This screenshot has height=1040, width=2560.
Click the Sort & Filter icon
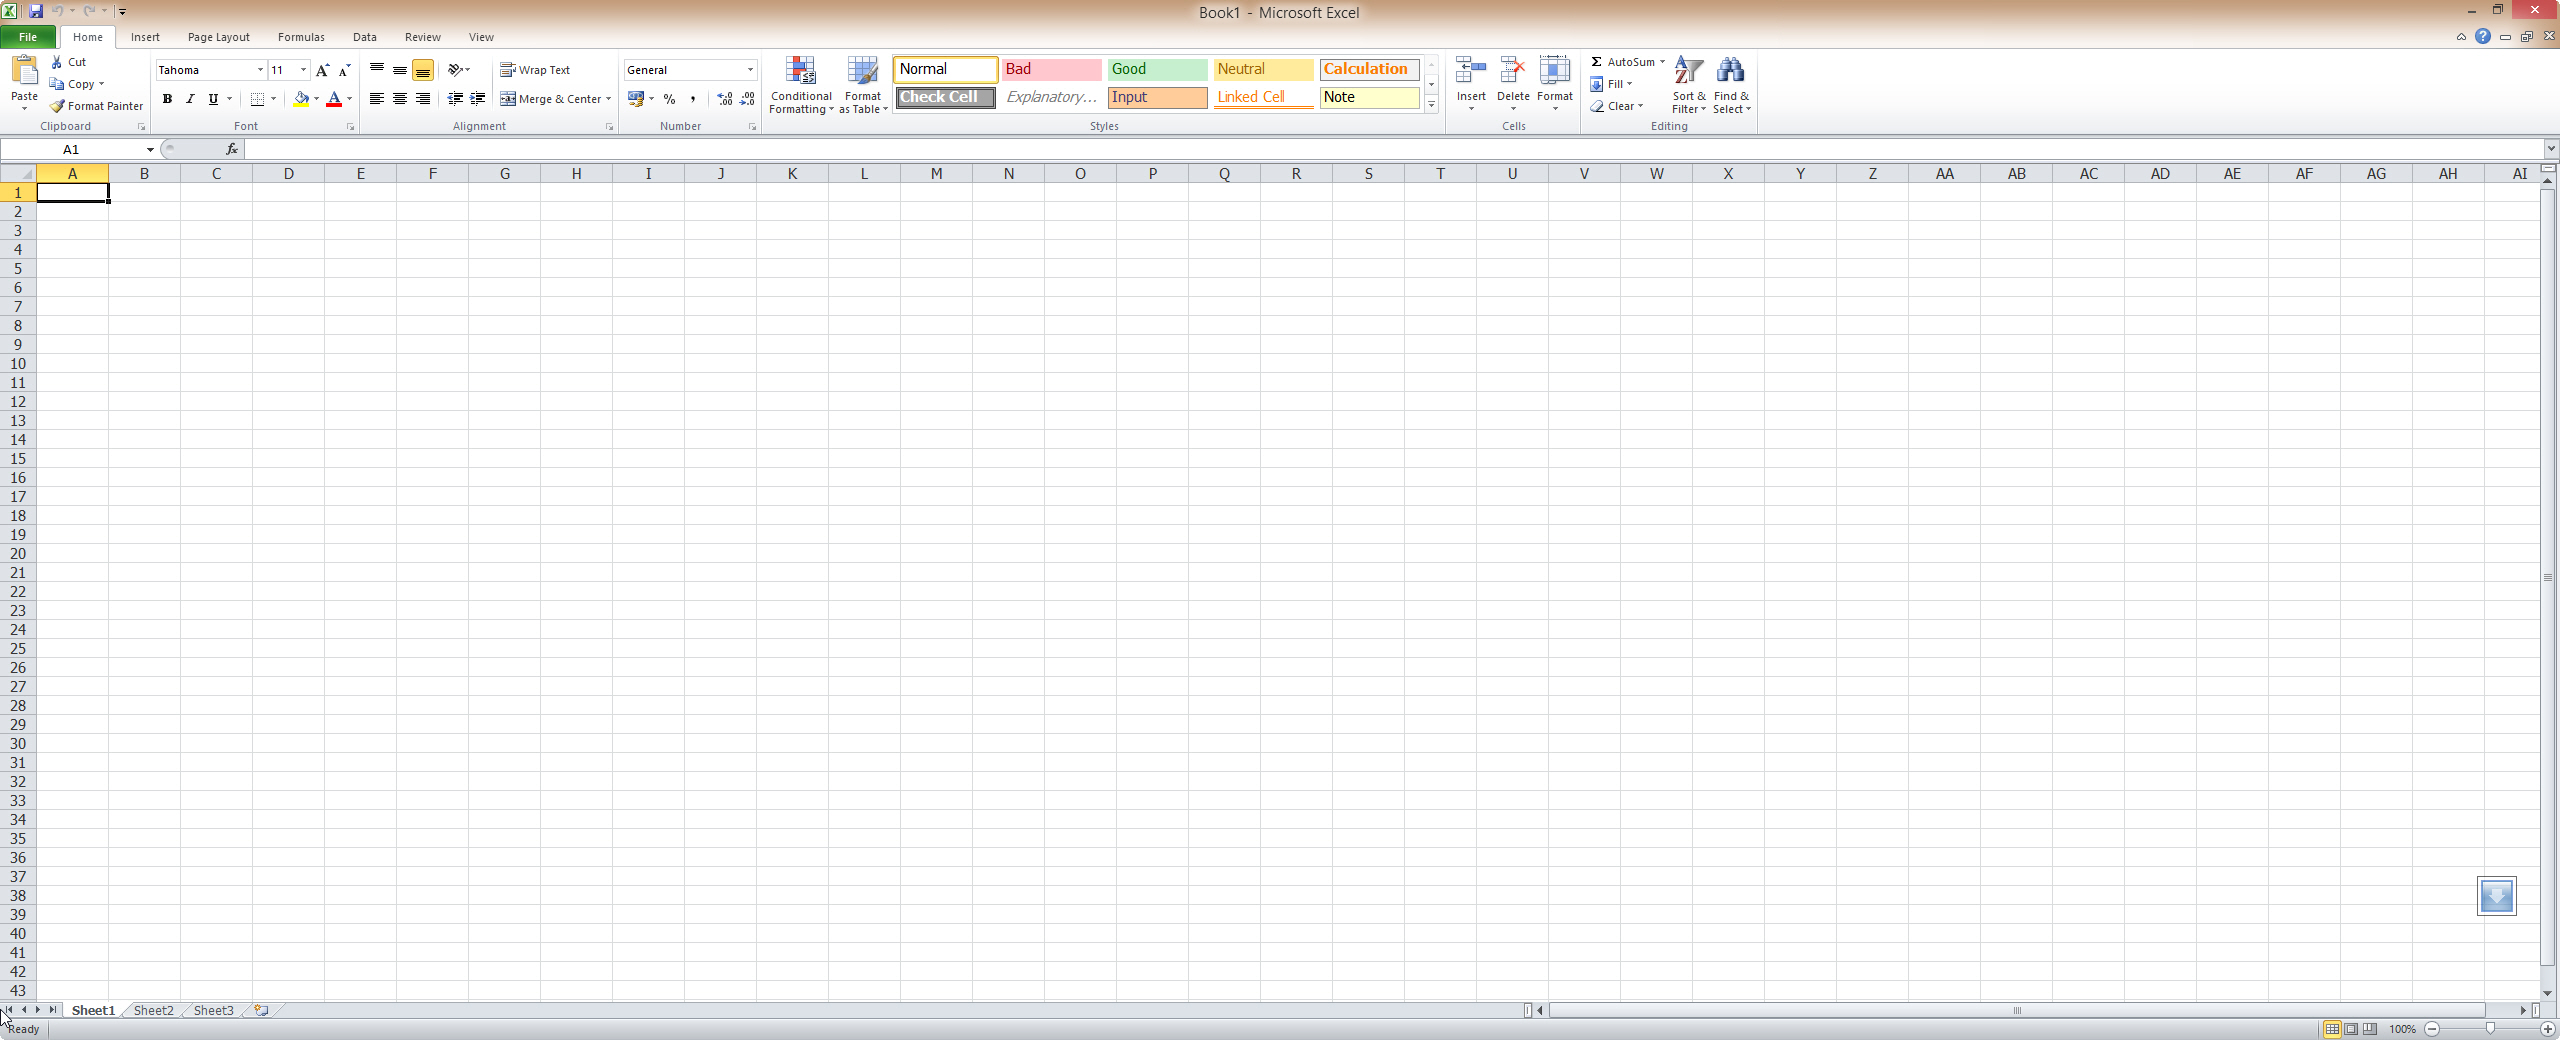click(x=1688, y=72)
